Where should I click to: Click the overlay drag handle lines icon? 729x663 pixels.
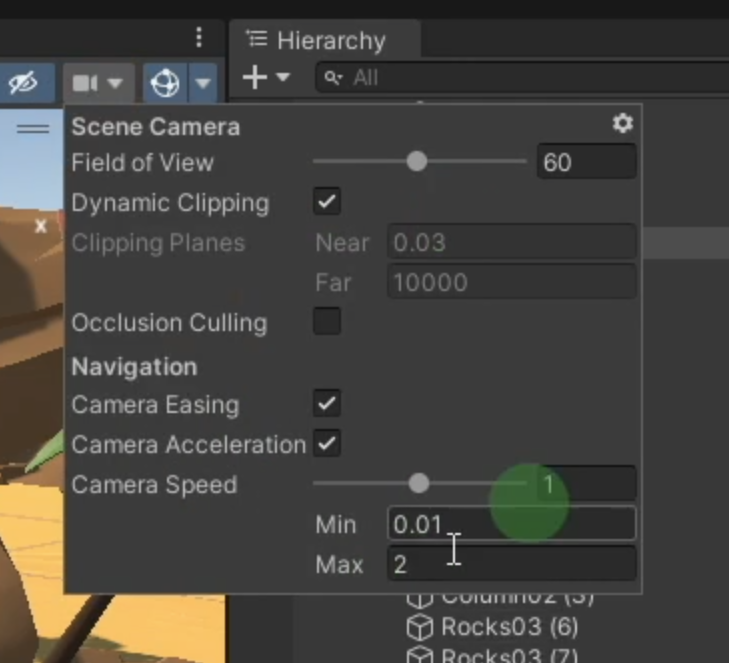tap(33, 128)
